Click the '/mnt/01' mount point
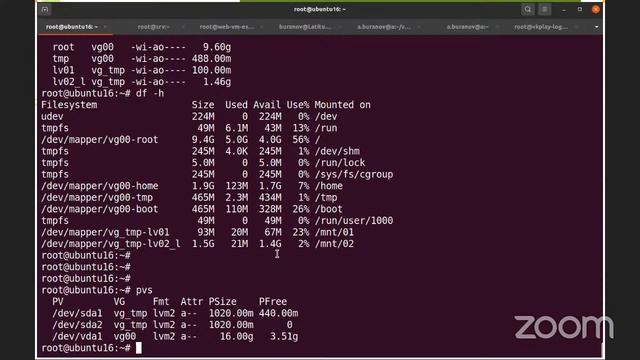The image size is (640, 360). pos(334,232)
